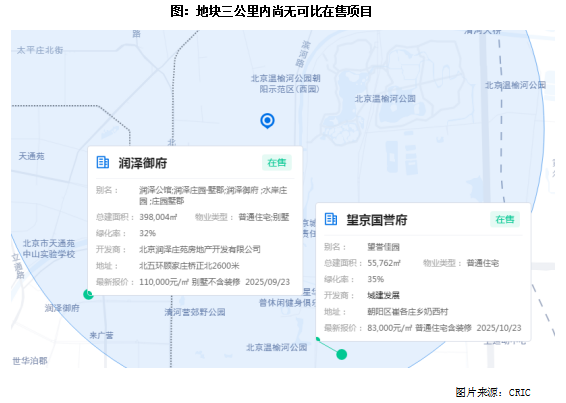Click property type 普通住宅;别墅
Viewport: 566px width, 403px height.
(x=264, y=217)
